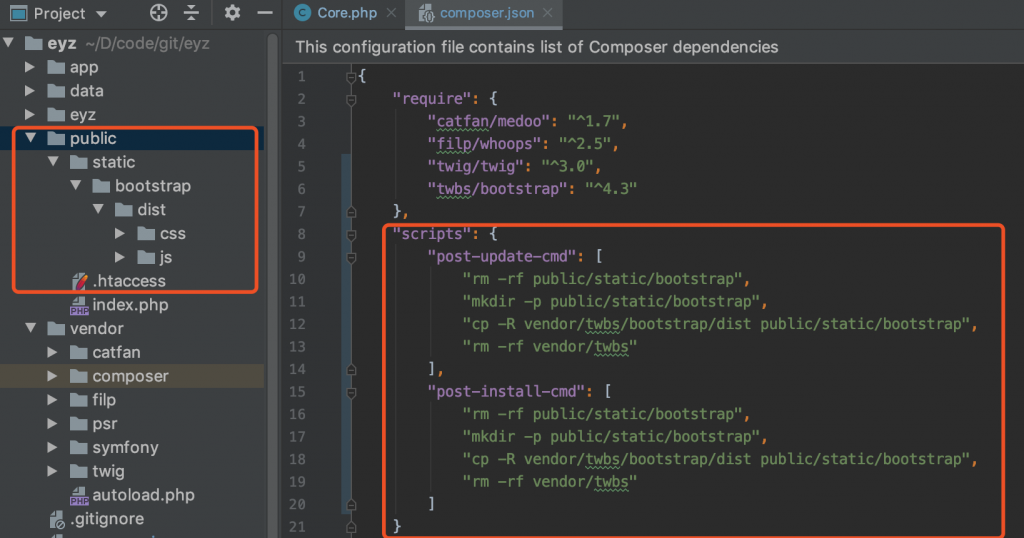1024x538 pixels.
Task: Collapse the static folder
Action: [54, 161]
